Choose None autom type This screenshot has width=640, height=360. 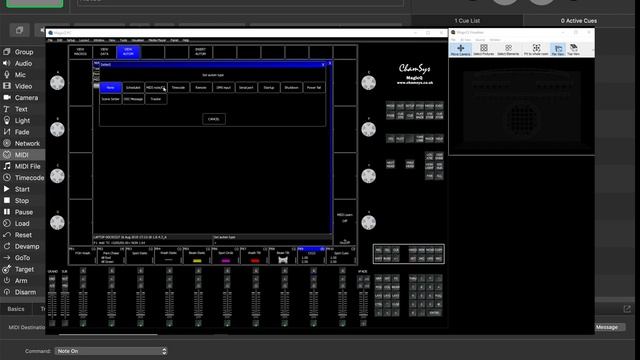tap(111, 87)
